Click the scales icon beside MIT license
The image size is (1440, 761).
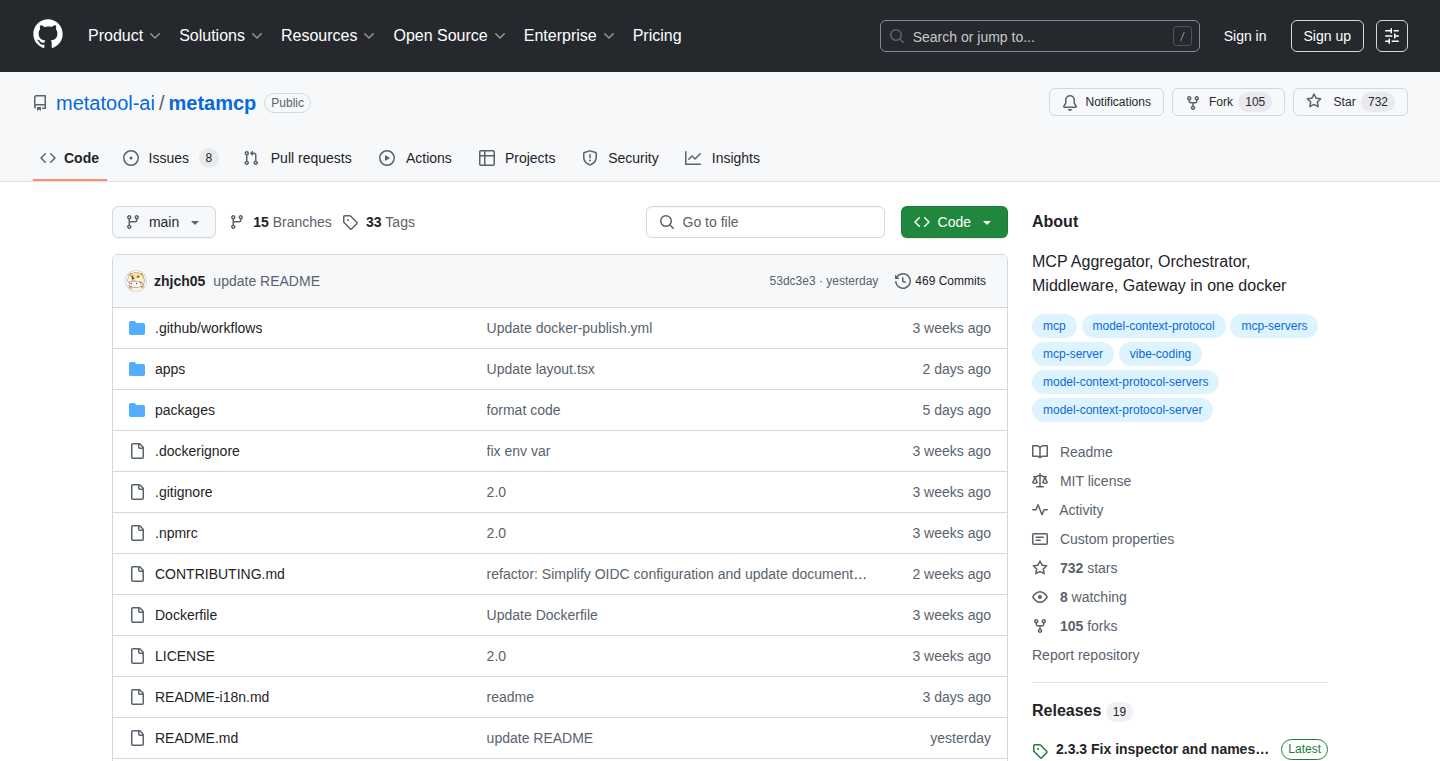1040,481
